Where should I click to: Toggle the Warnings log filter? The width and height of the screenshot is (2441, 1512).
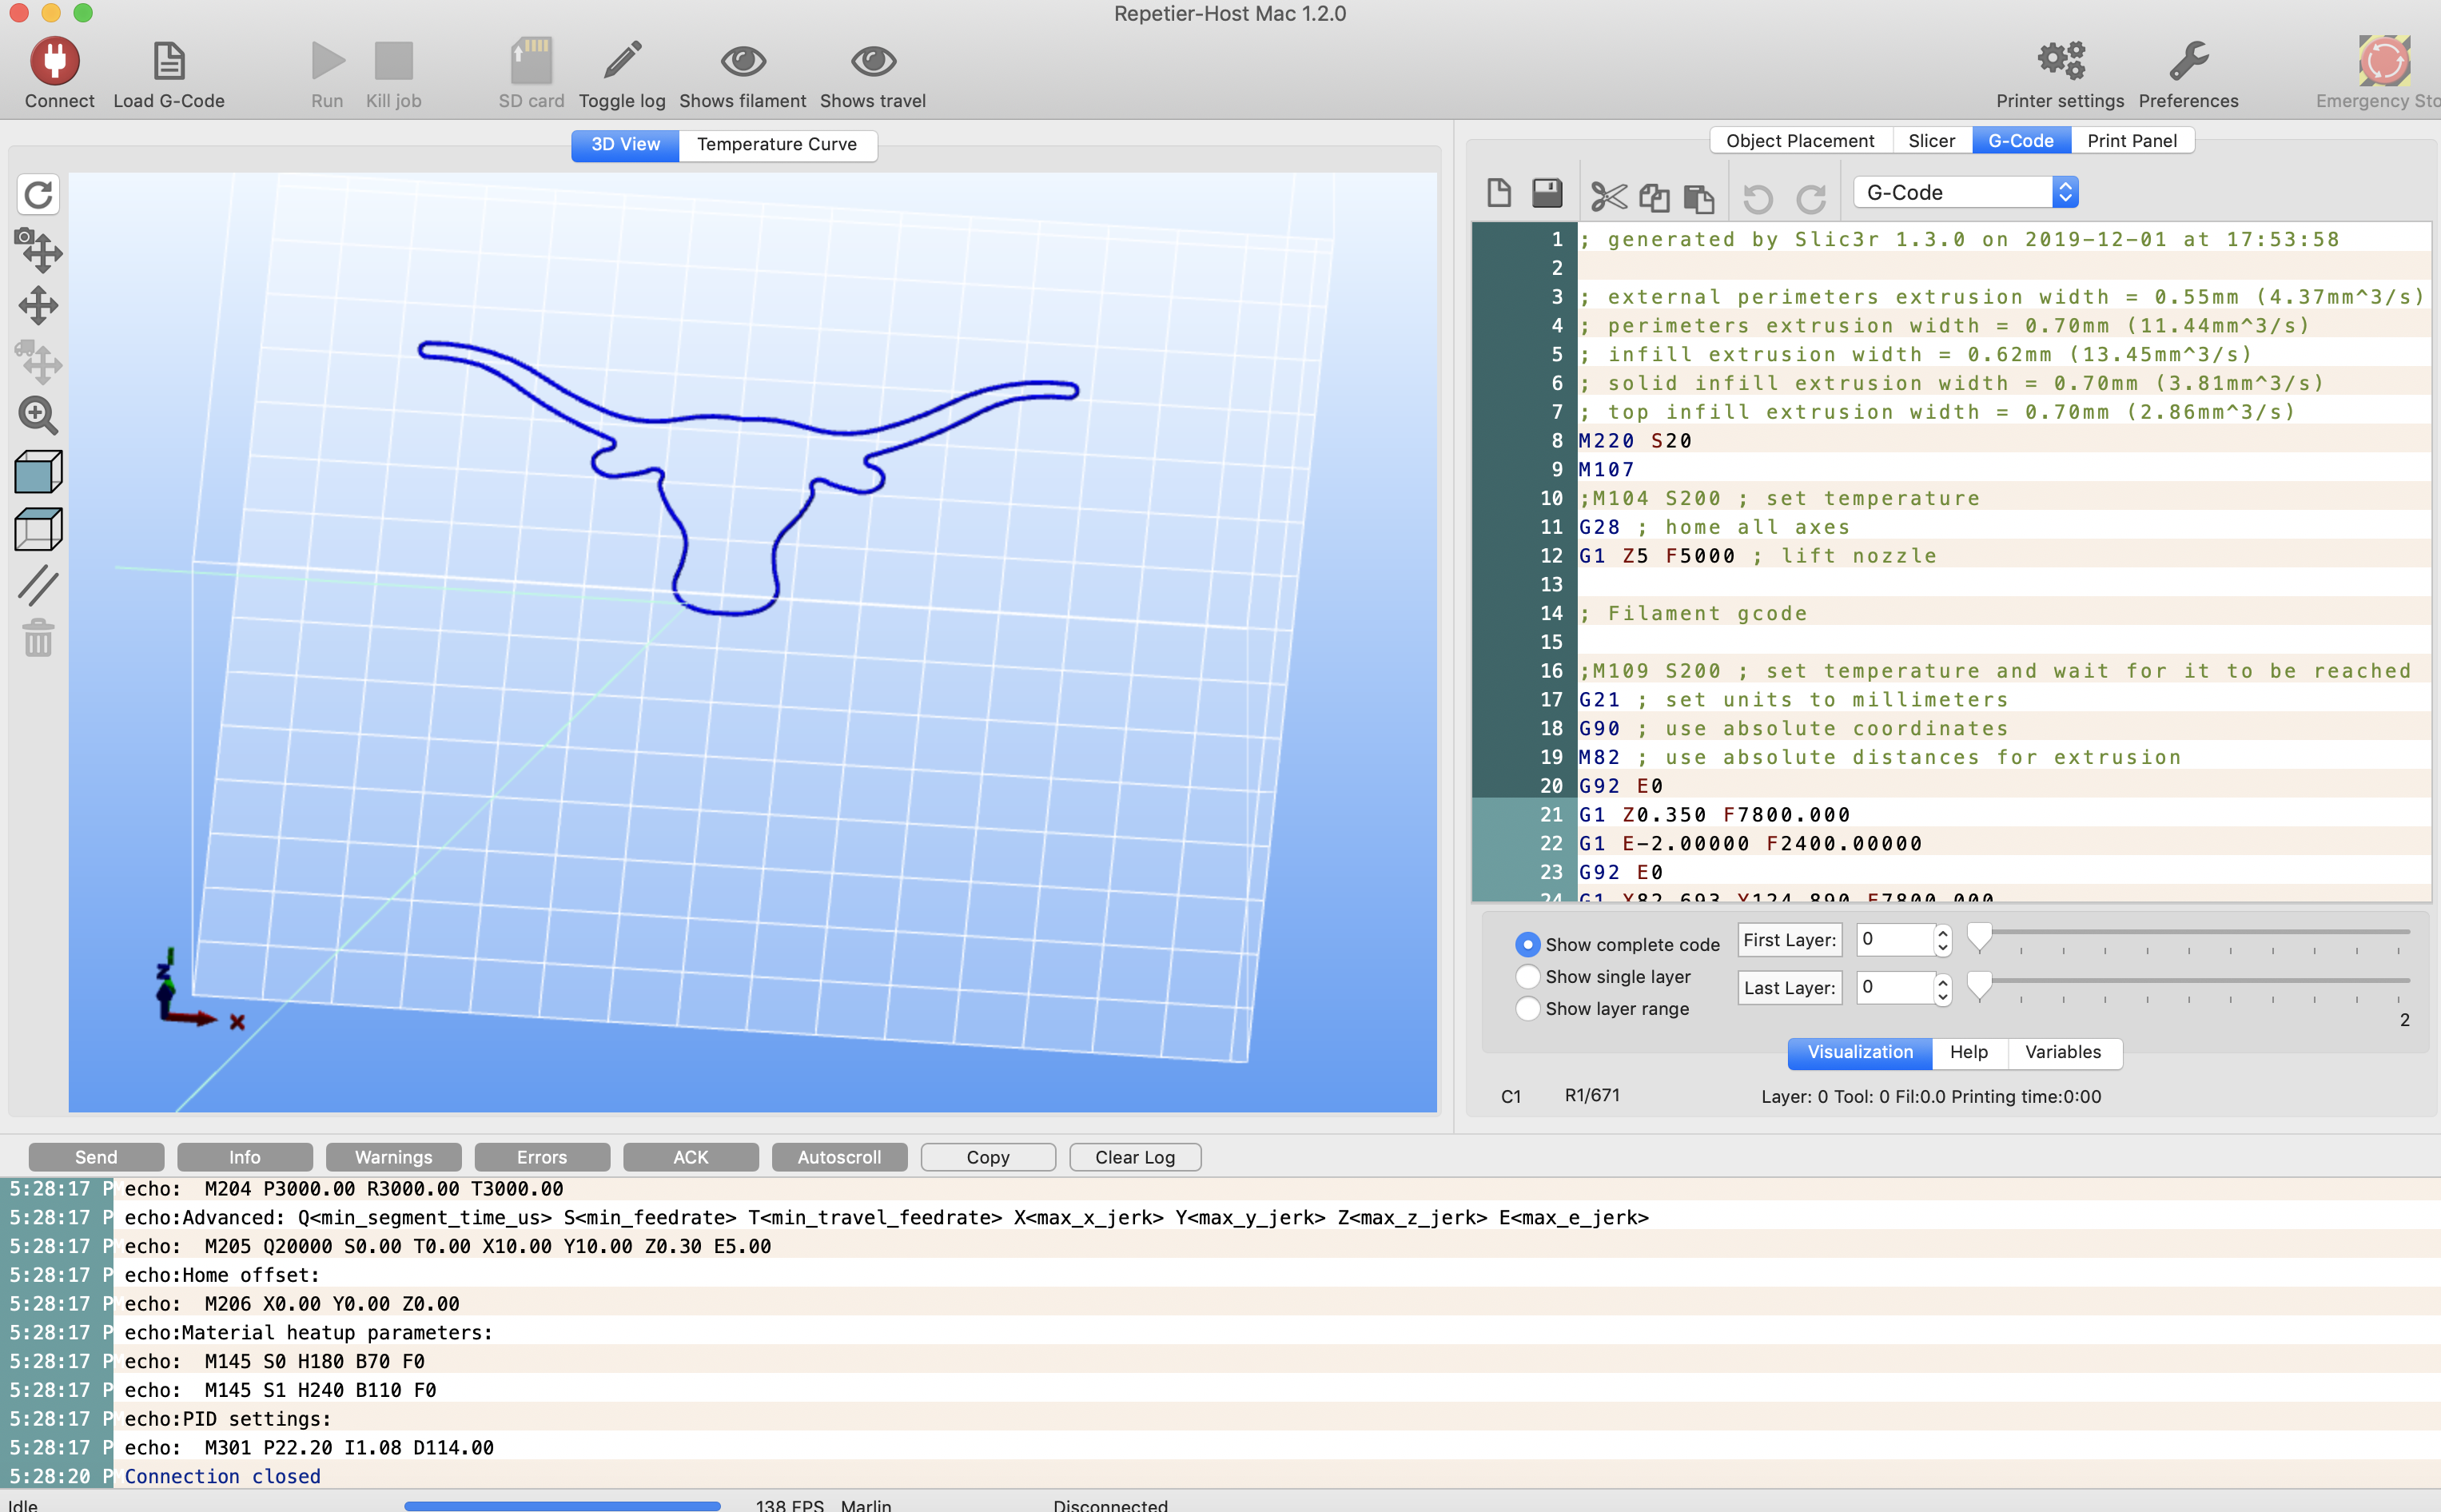[x=394, y=1157]
